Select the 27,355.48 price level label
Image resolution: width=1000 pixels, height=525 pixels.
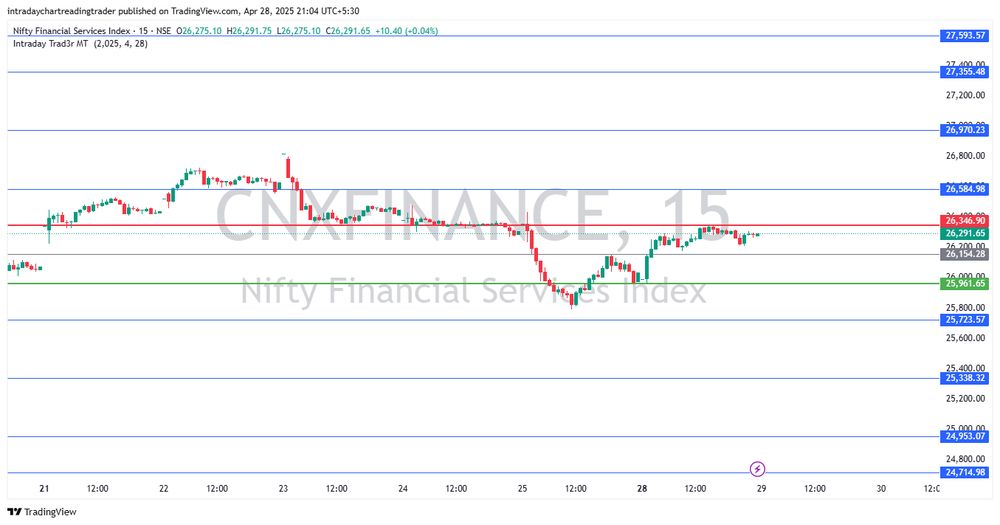965,72
